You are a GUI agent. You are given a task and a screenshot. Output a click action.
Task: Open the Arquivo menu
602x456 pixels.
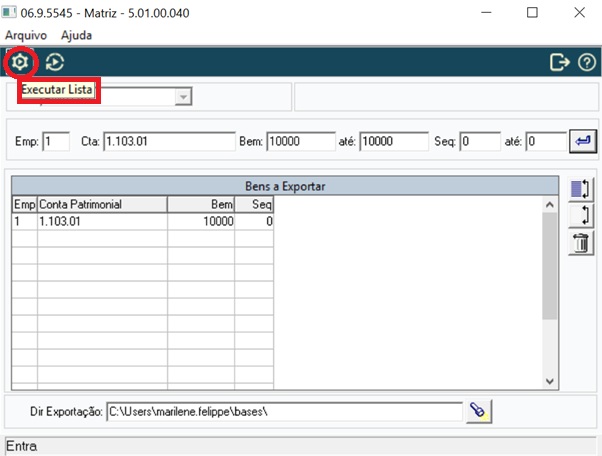pos(26,35)
